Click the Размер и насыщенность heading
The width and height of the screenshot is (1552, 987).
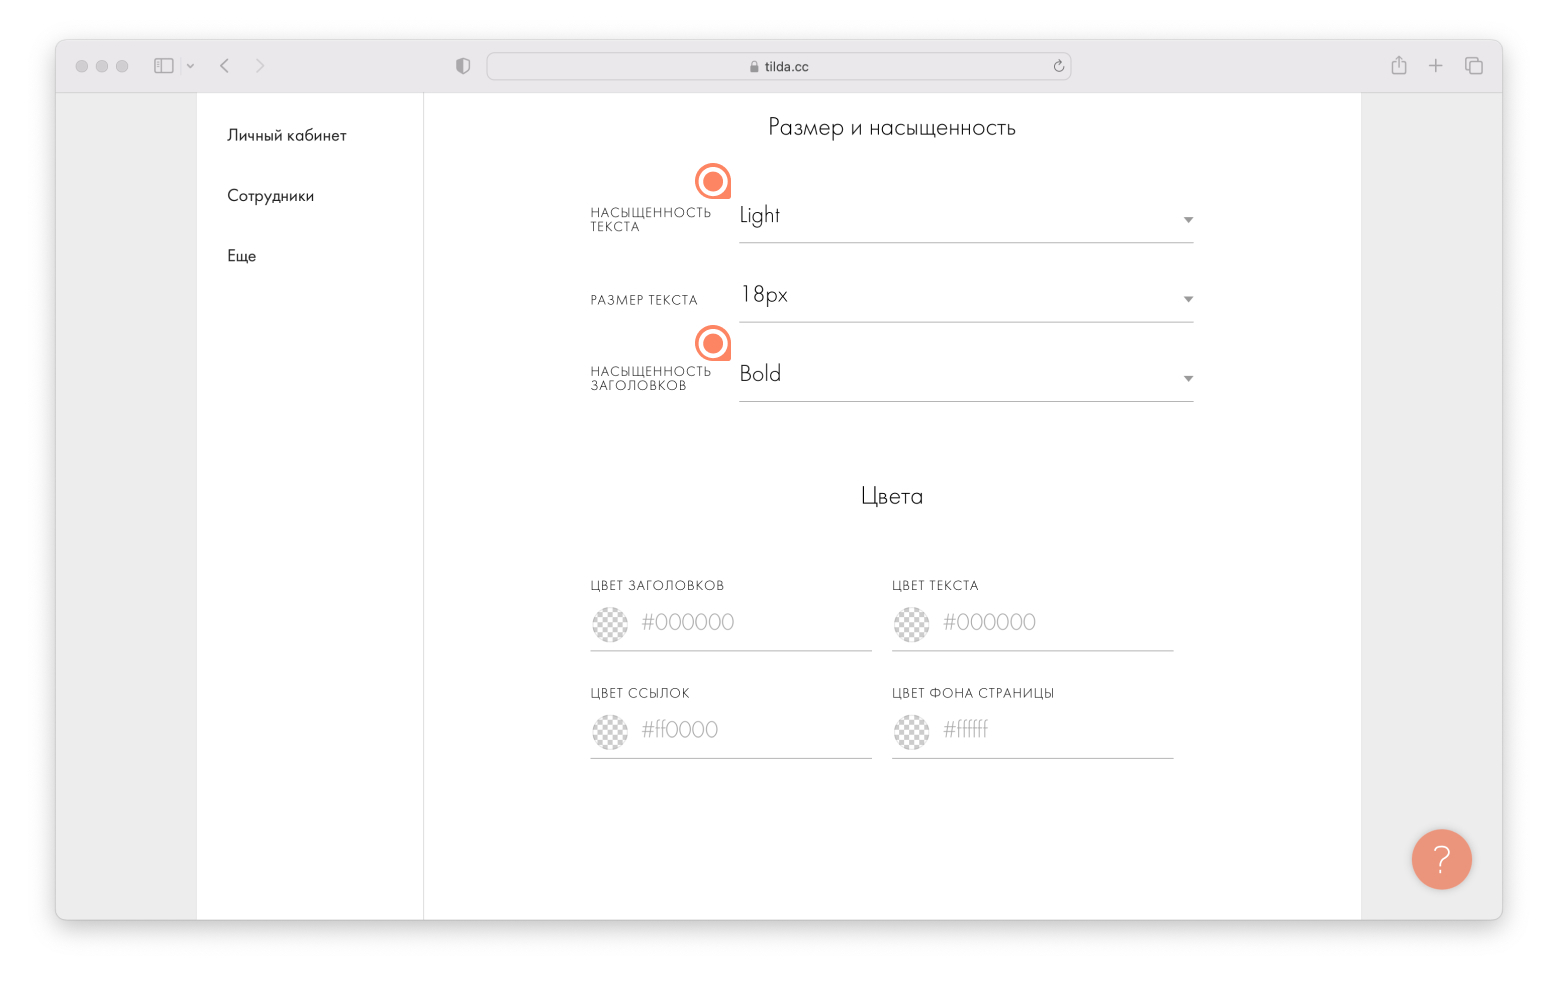coord(892,128)
